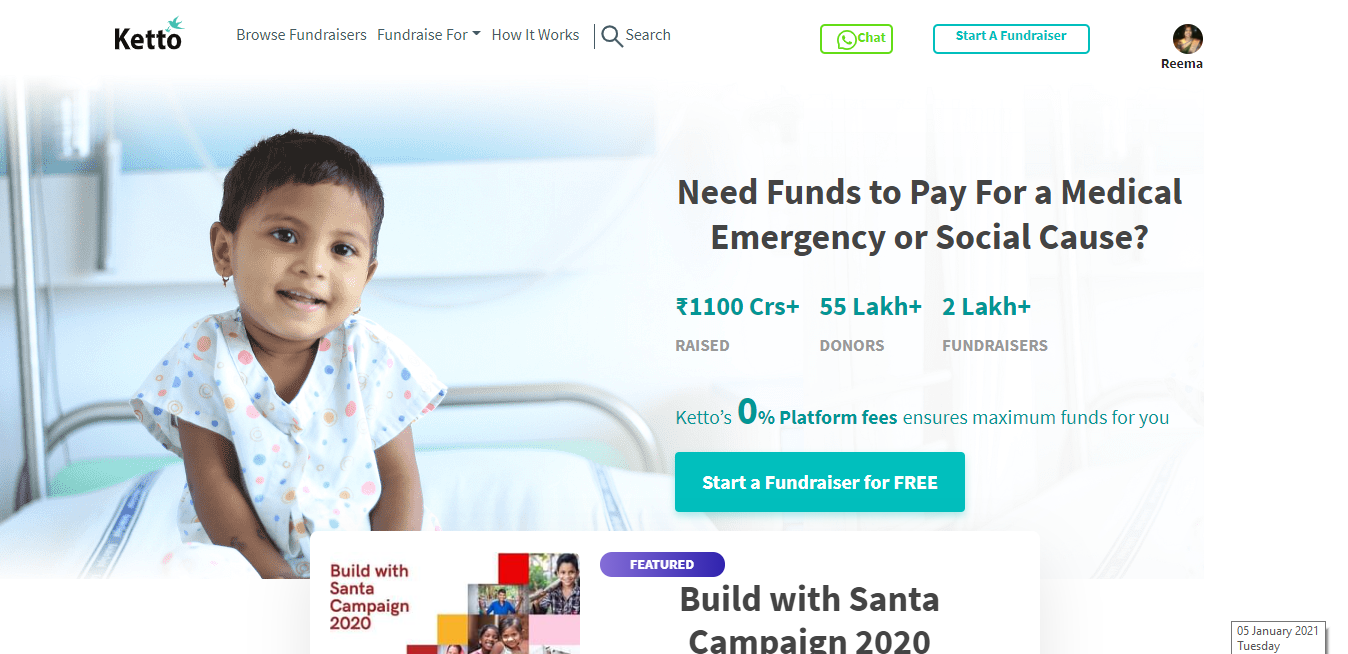Click the date tooltip showing 05 January 2021
Viewport: 1348px width, 654px height.
pyautogui.click(x=1278, y=638)
